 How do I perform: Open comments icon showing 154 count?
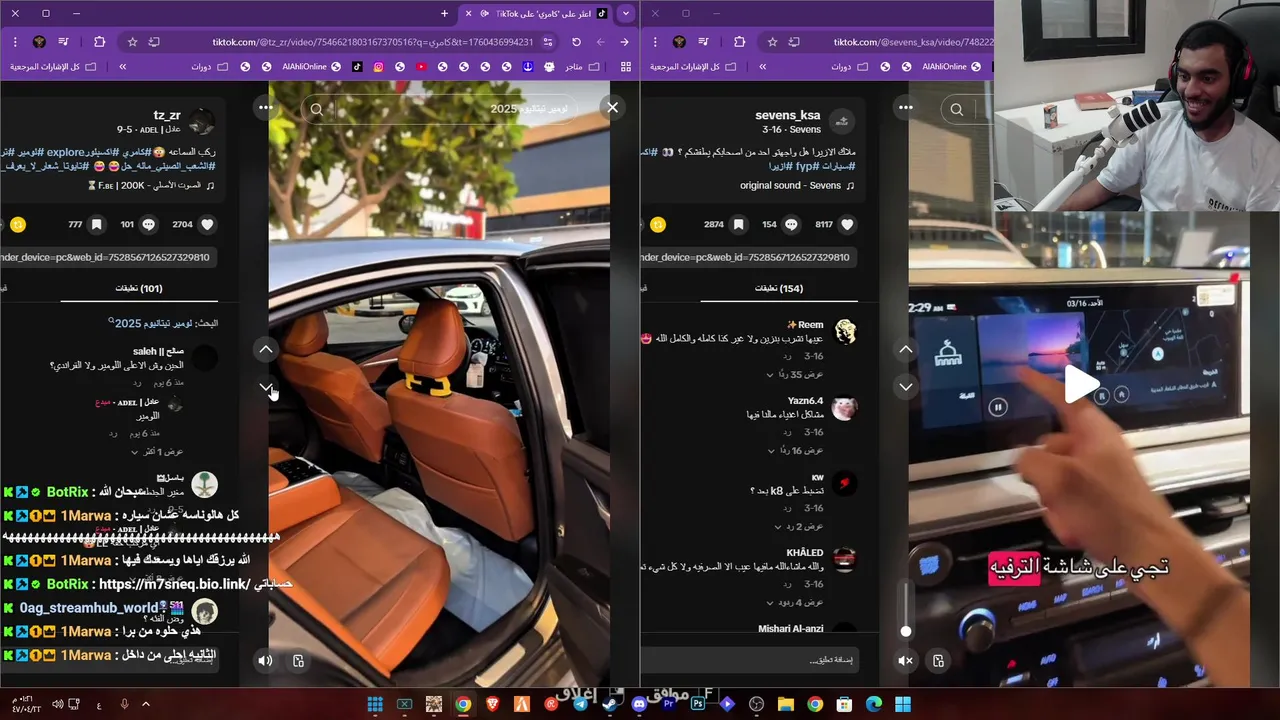tap(791, 225)
